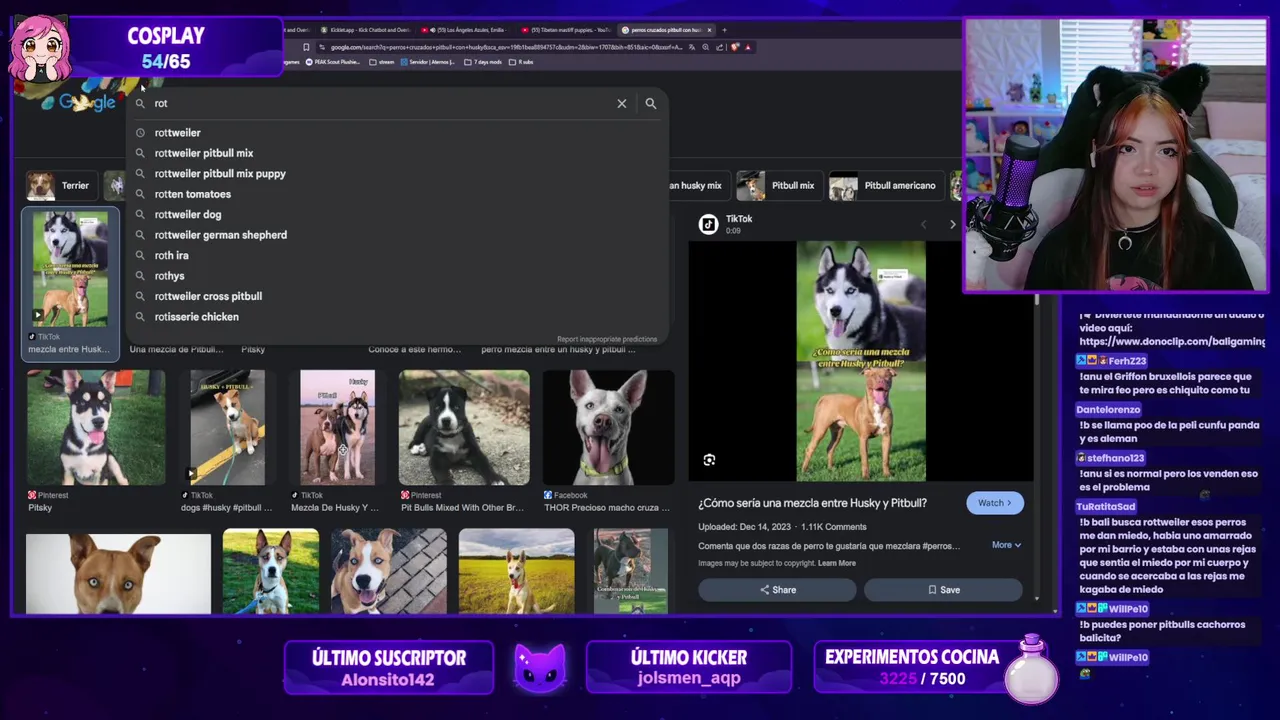Open the Brave Shields lion icon

(x=735, y=47)
